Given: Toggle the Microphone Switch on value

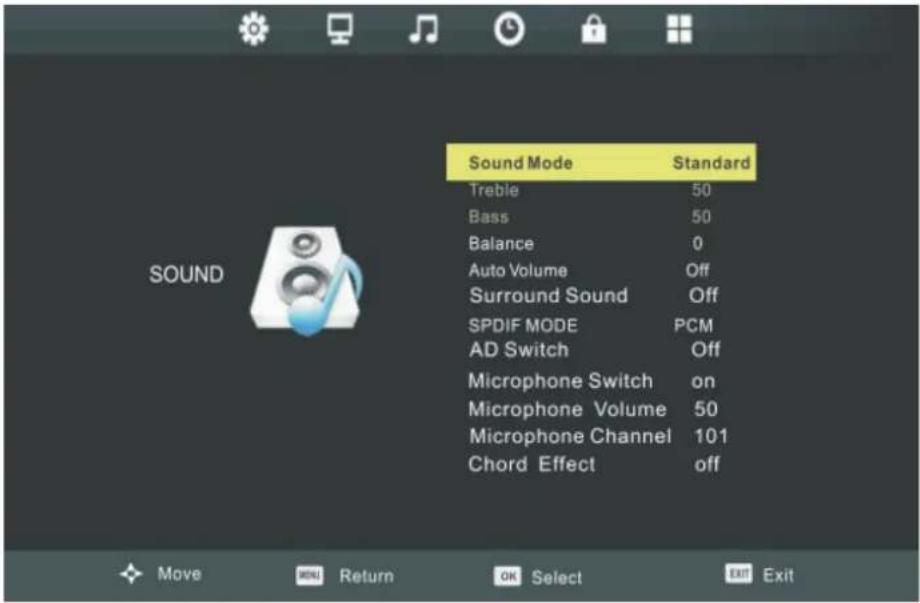Looking at the screenshot, I should [x=703, y=382].
